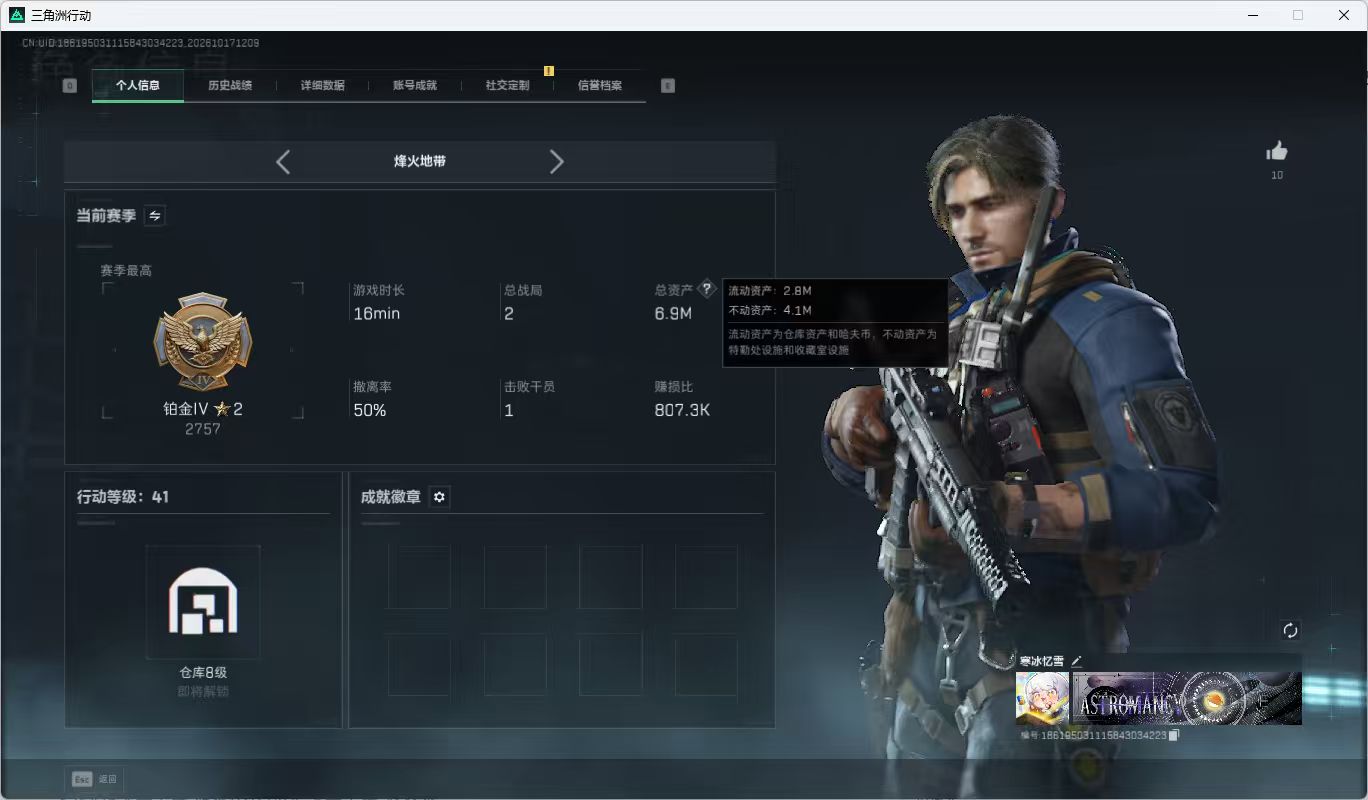Minimize the game window
Screen dimensions: 1368x800
[x=1255, y=15]
